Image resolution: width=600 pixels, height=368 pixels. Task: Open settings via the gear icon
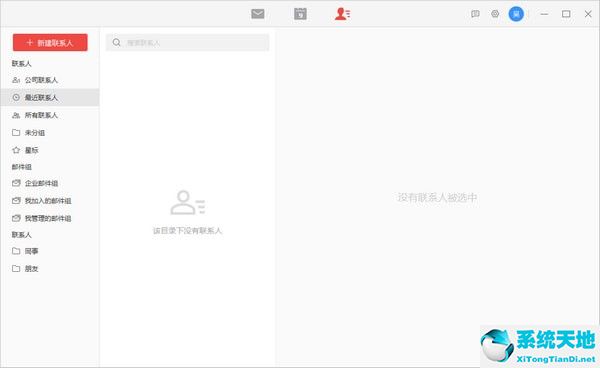coord(495,14)
